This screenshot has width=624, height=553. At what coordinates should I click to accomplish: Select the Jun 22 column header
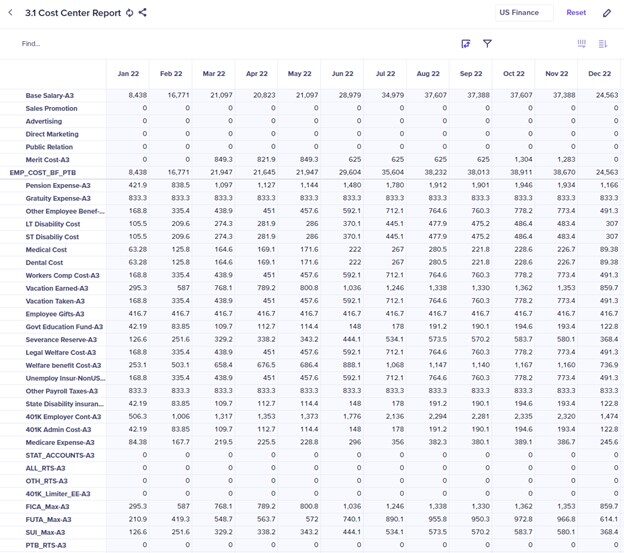[343, 74]
